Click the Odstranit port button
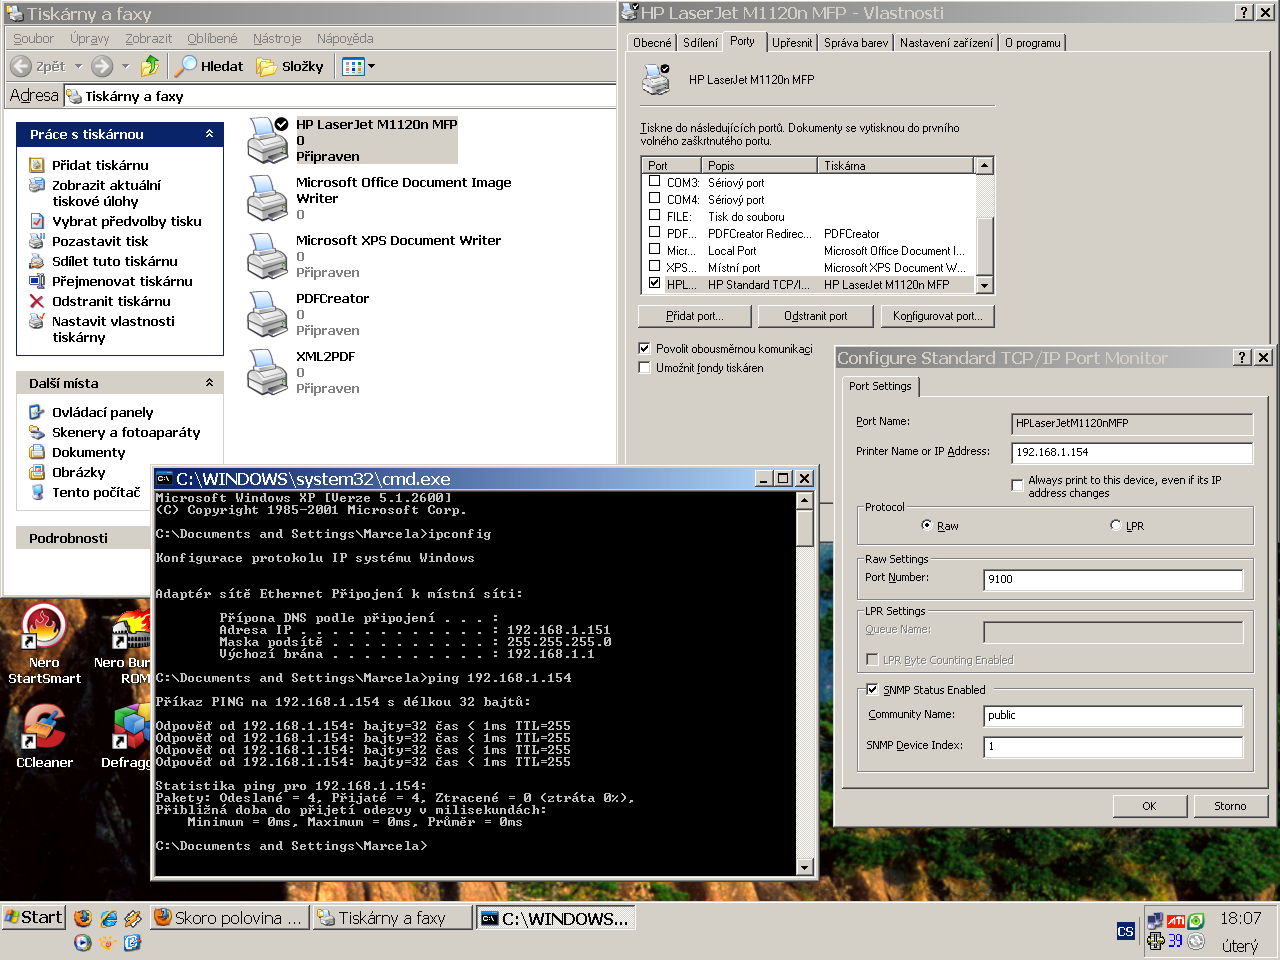This screenshot has height=960, width=1280. click(815, 316)
